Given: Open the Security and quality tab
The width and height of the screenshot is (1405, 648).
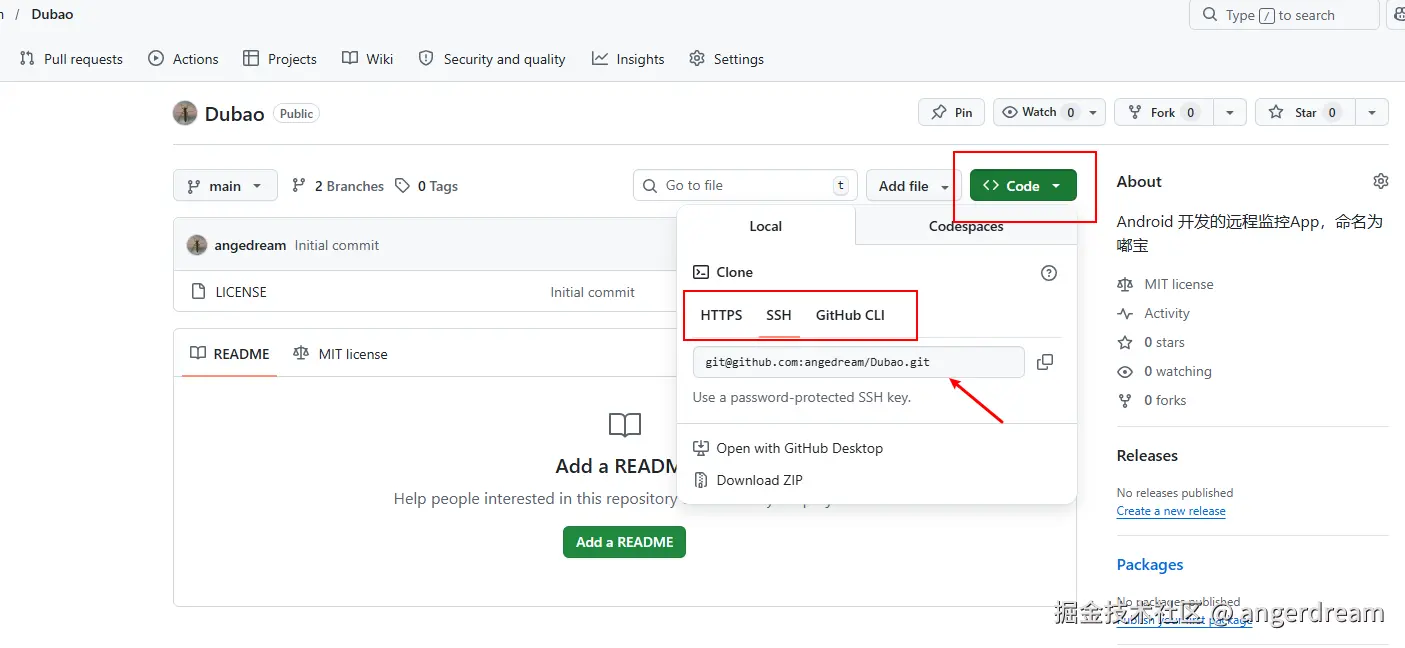Looking at the screenshot, I should click(492, 59).
